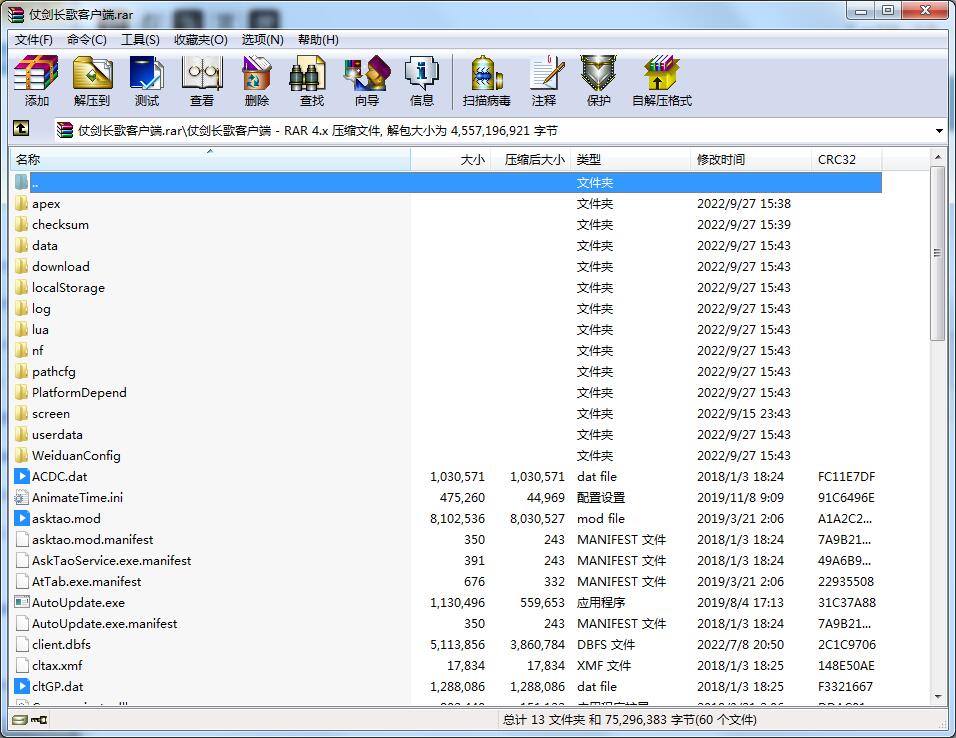Click the SFX (自解压格式) icon

tap(662, 80)
